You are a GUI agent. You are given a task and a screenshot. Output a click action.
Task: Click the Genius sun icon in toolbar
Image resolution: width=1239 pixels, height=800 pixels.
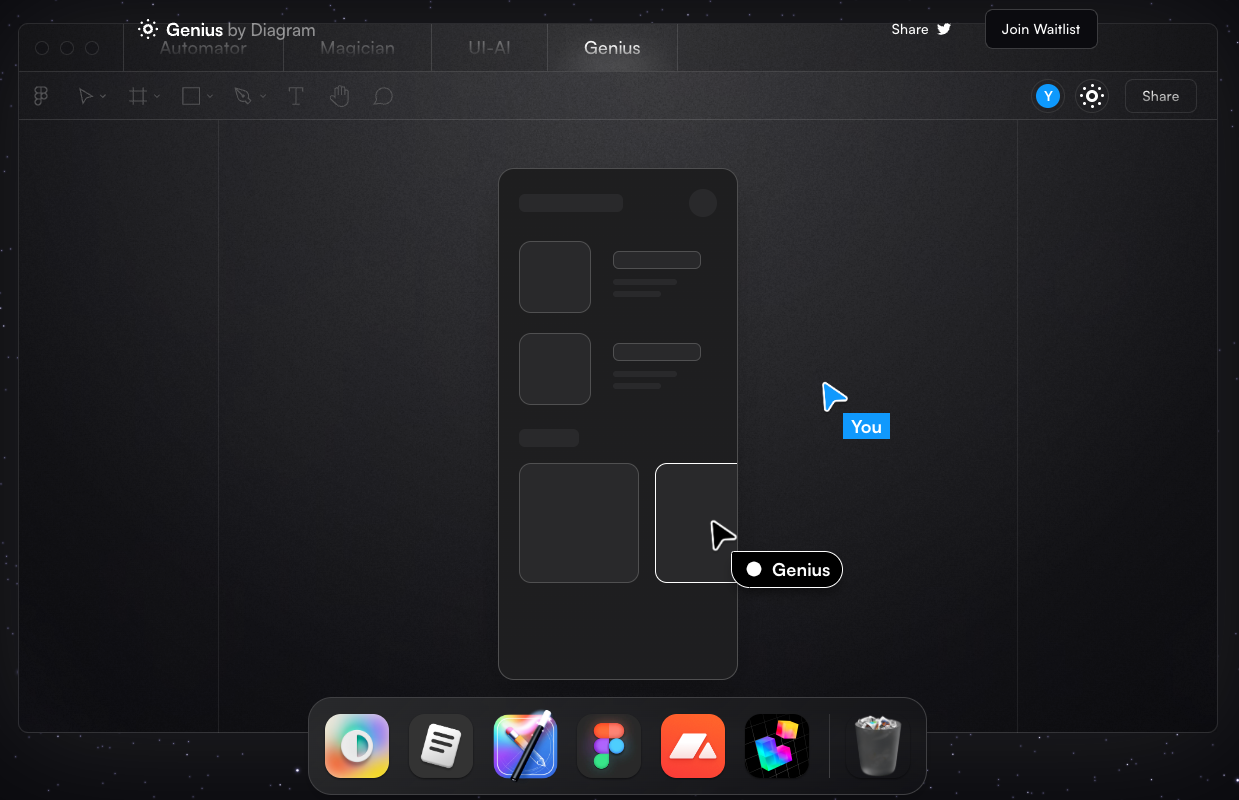(x=1092, y=96)
